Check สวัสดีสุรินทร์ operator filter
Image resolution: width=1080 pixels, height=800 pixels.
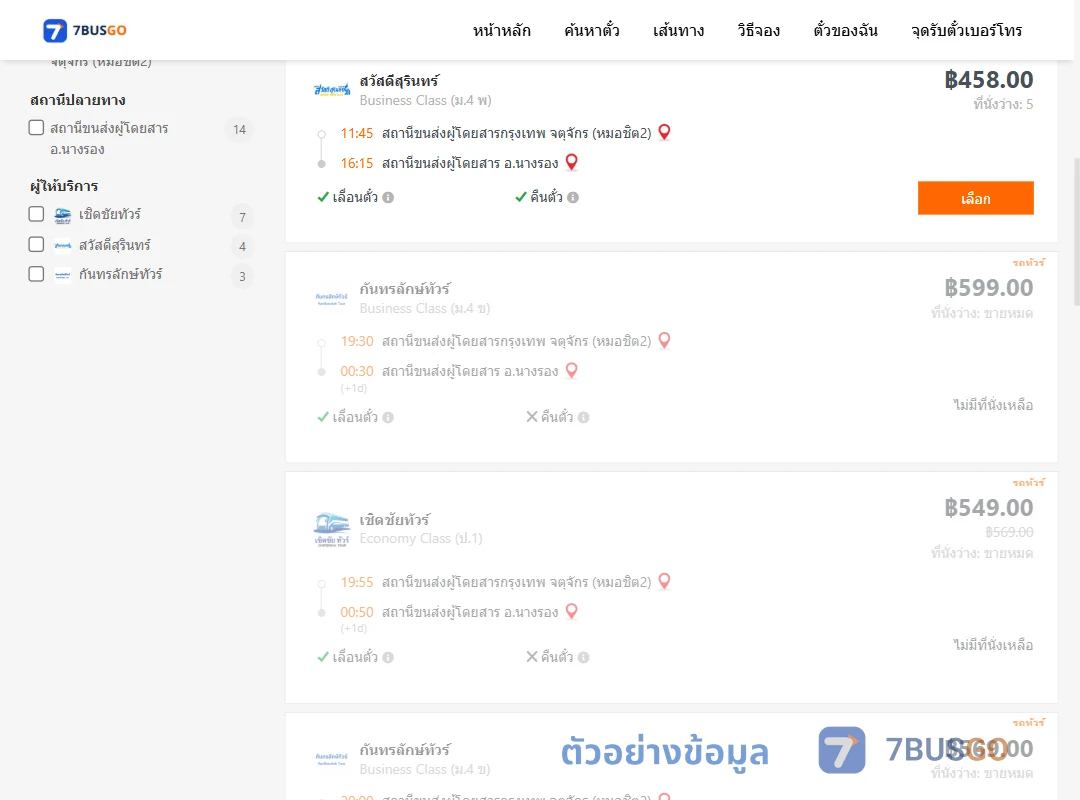pyautogui.click(x=37, y=244)
